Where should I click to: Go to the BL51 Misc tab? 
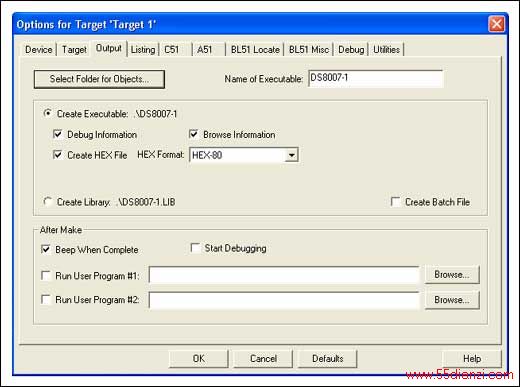[x=309, y=50]
